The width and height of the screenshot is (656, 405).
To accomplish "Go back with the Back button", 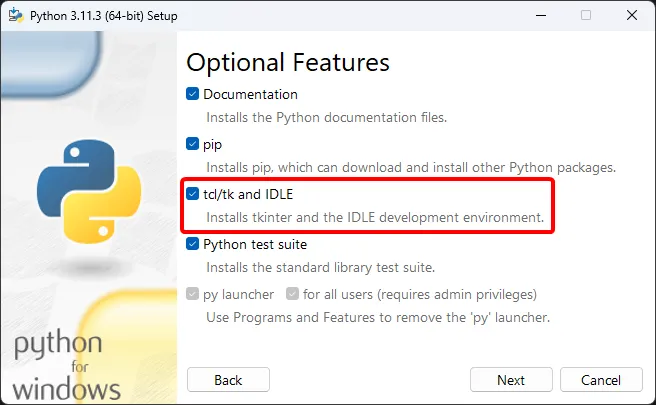I will [x=228, y=380].
